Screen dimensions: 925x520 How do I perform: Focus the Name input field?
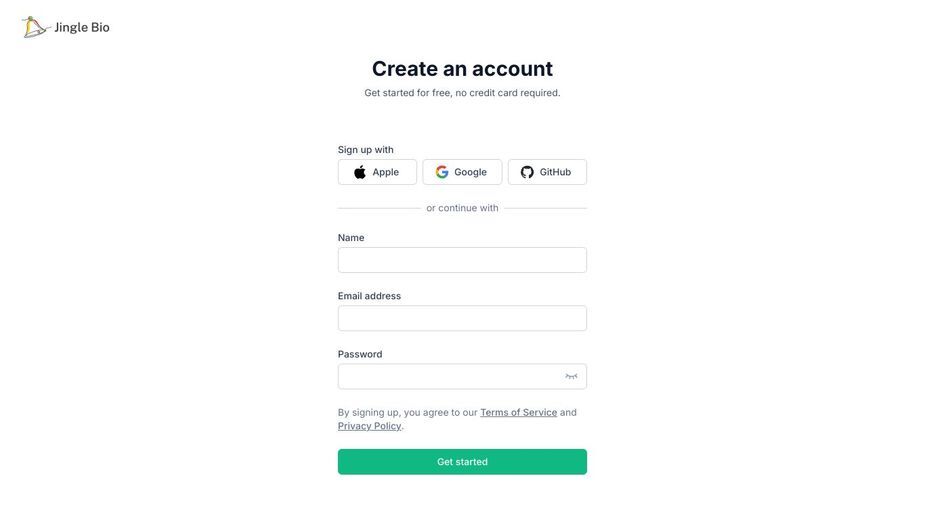point(462,260)
